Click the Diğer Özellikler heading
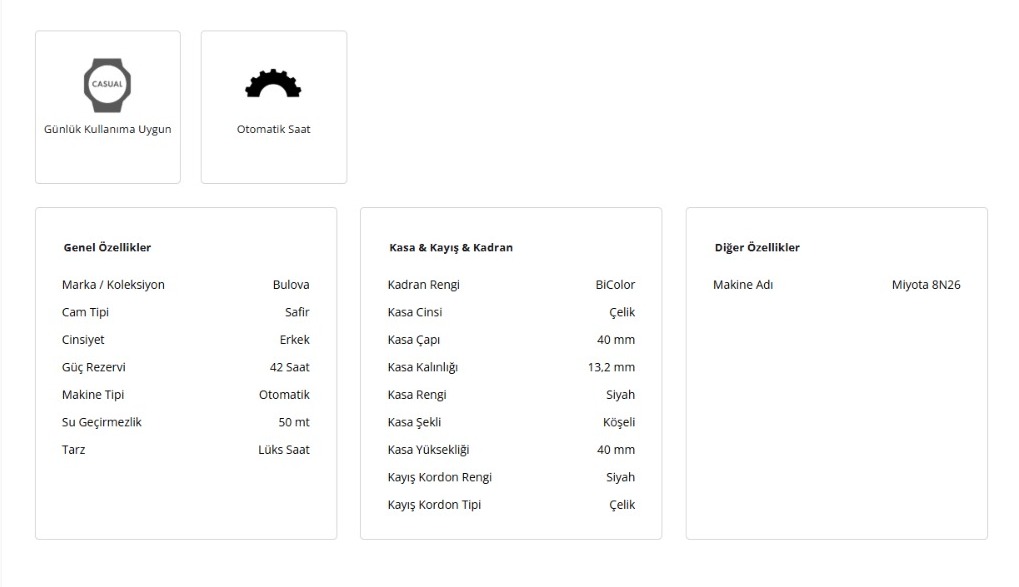The image size is (1019, 587). coord(757,247)
